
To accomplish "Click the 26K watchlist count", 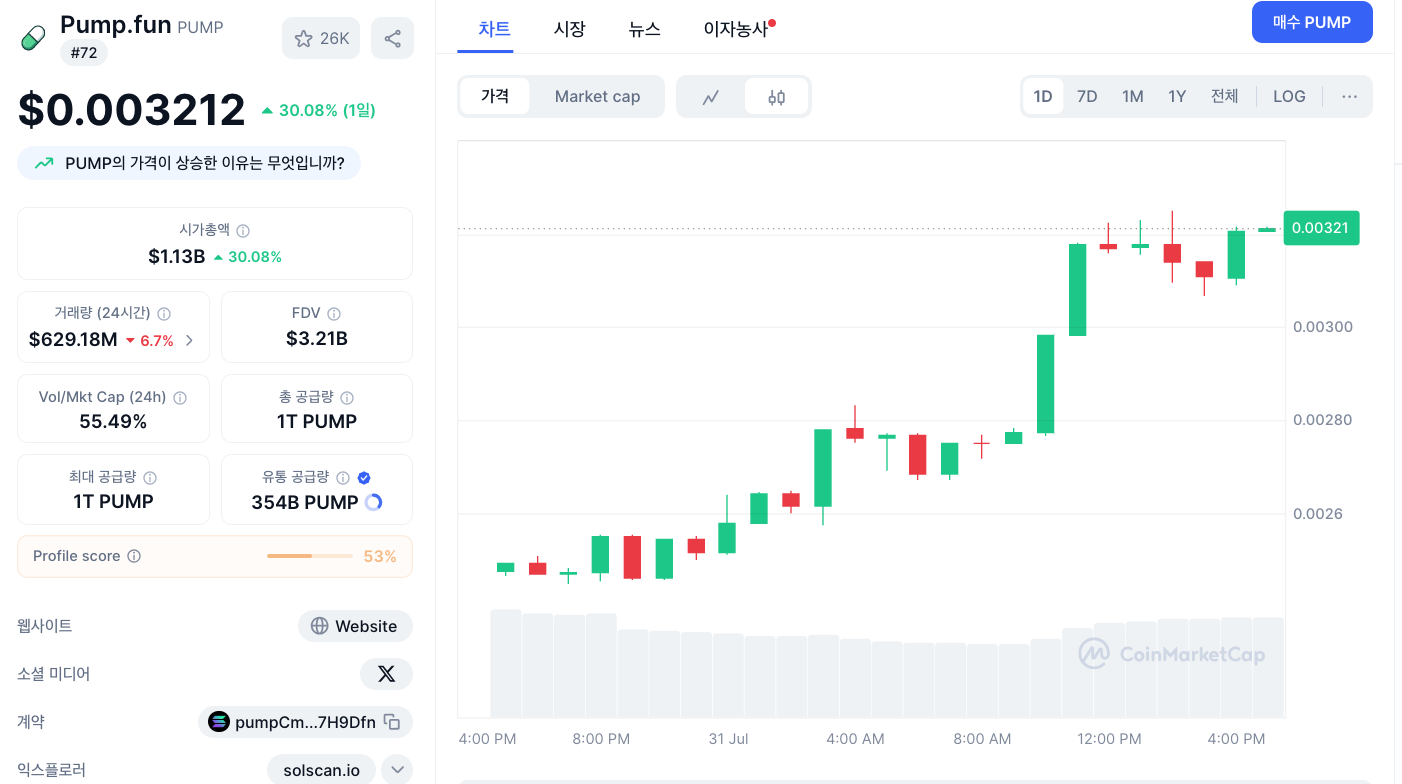I will pyautogui.click(x=335, y=39).
